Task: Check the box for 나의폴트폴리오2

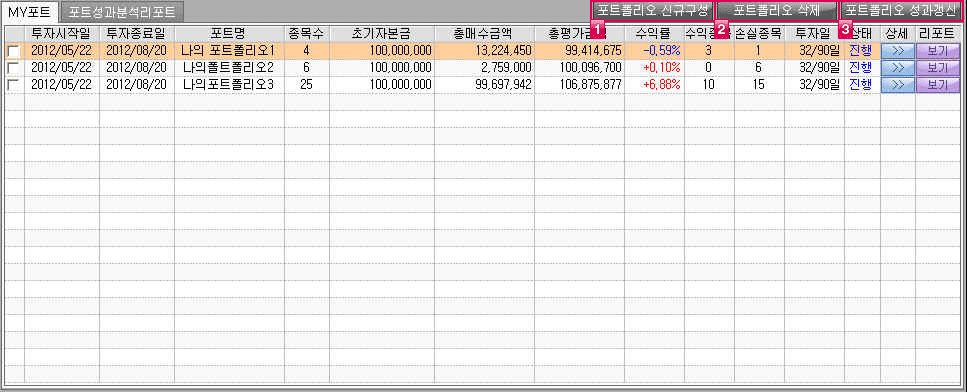Action: (14, 67)
